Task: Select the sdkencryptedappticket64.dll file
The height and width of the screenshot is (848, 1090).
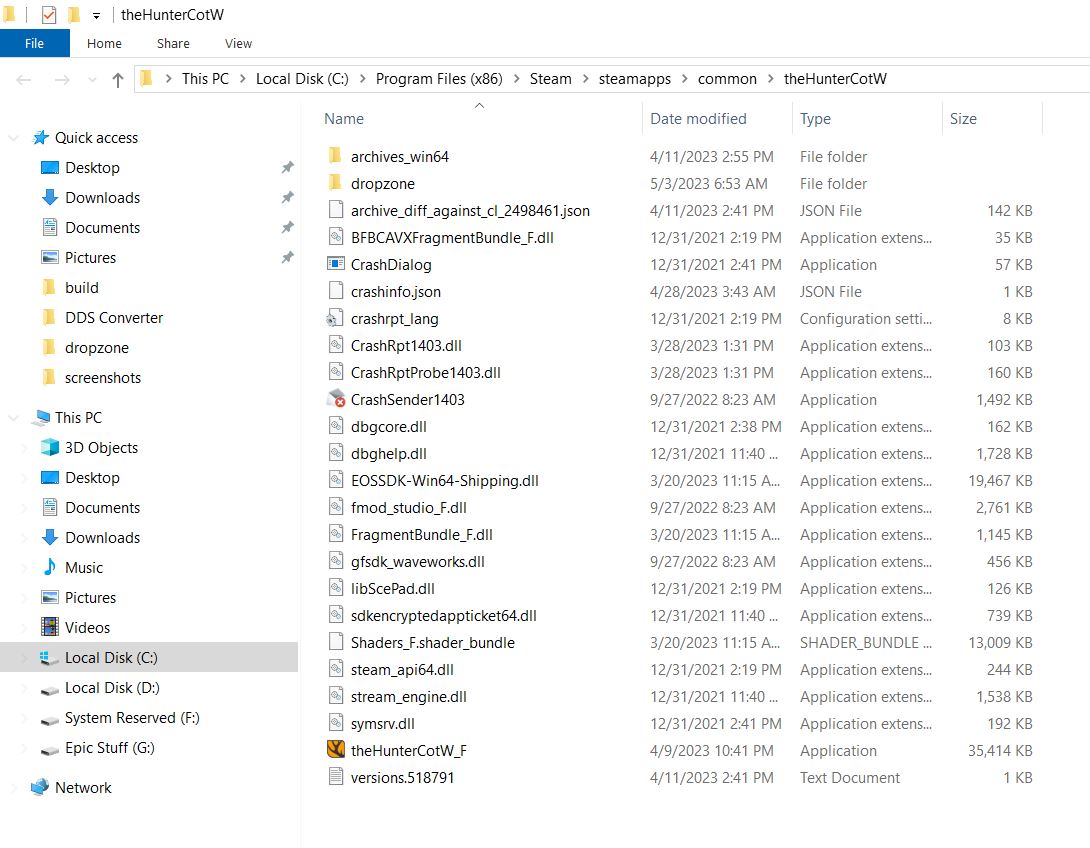Action: (x=444, y=615)
